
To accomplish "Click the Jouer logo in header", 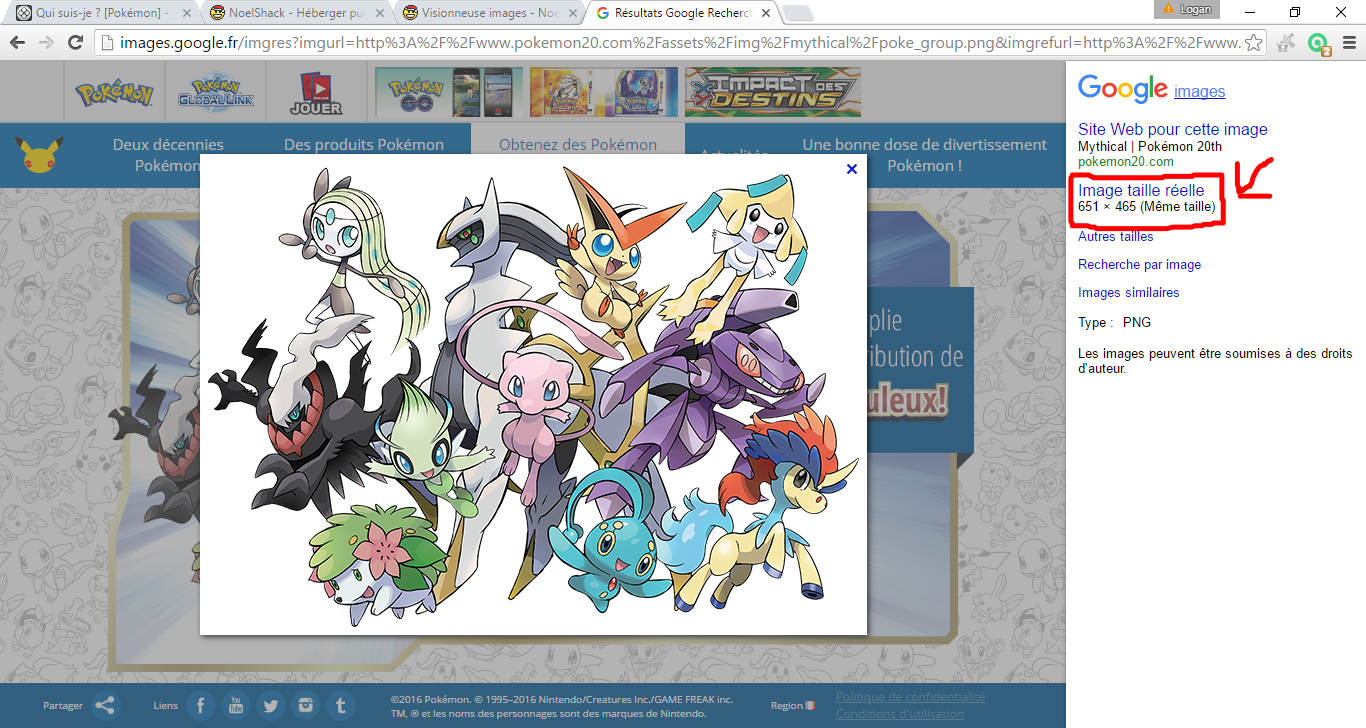I will 316,93.
